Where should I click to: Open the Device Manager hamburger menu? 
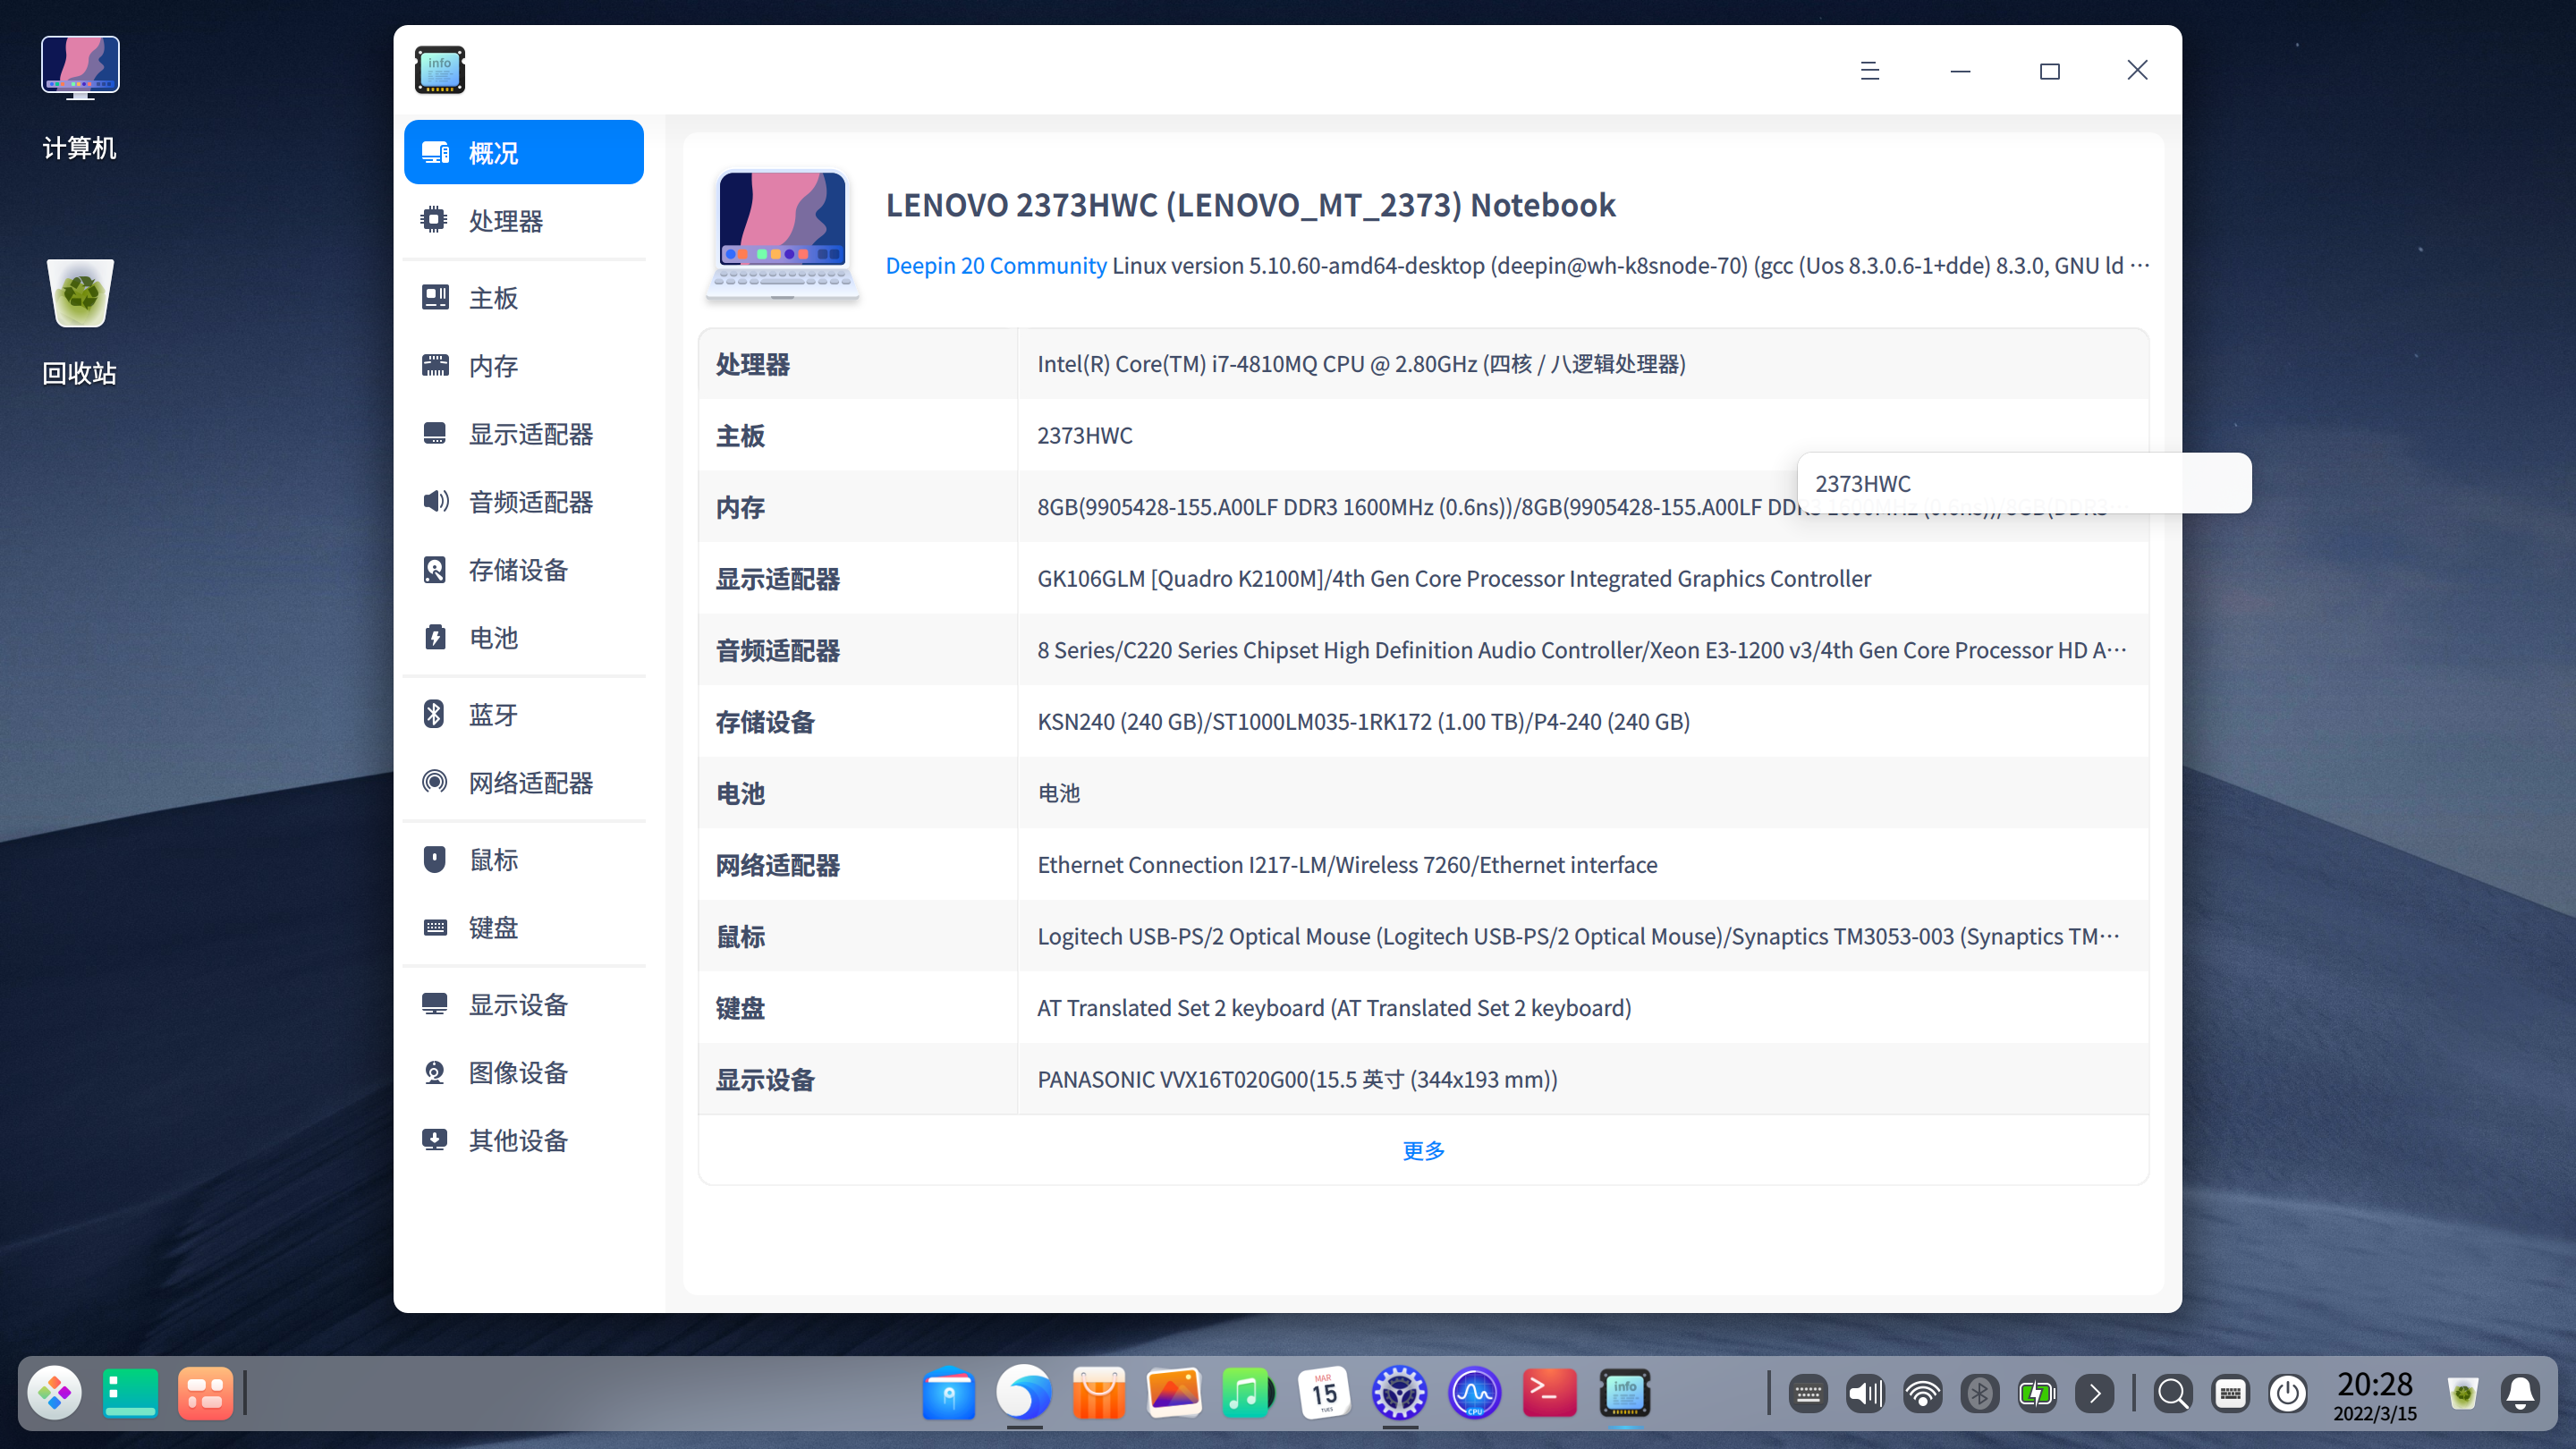pyautogui.click(x=1870, y=70)
